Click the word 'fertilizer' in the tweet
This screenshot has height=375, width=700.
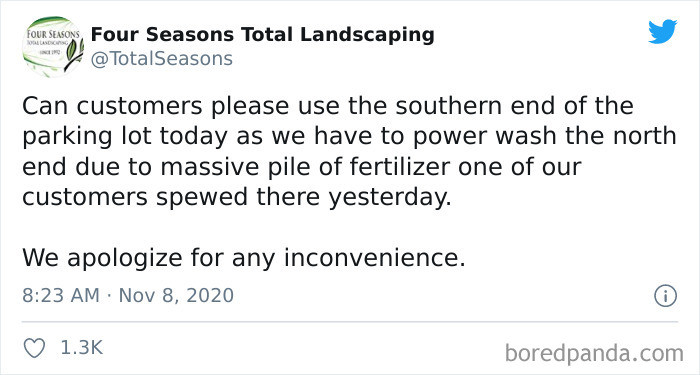point(400,167)
